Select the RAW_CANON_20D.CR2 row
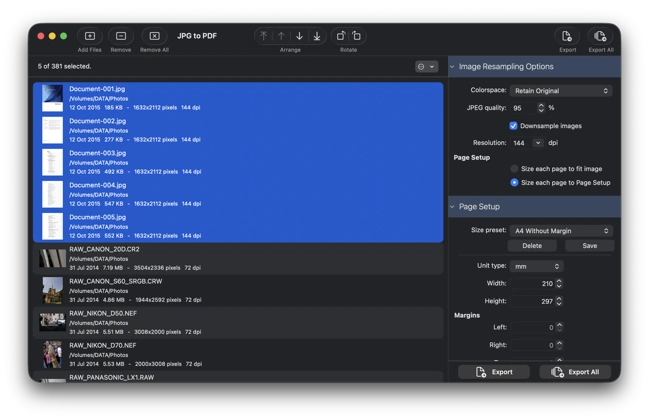 tap(238, 258)
